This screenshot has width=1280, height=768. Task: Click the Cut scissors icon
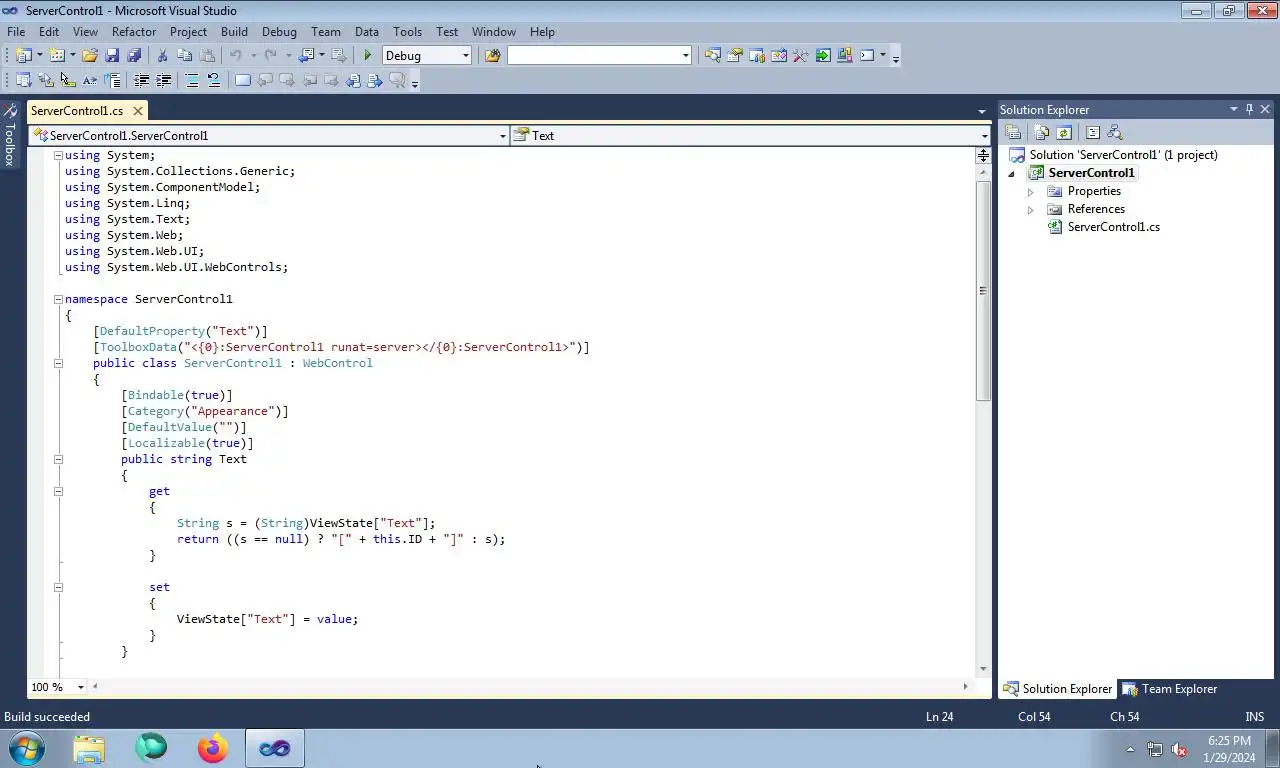(x=162, y=56)
